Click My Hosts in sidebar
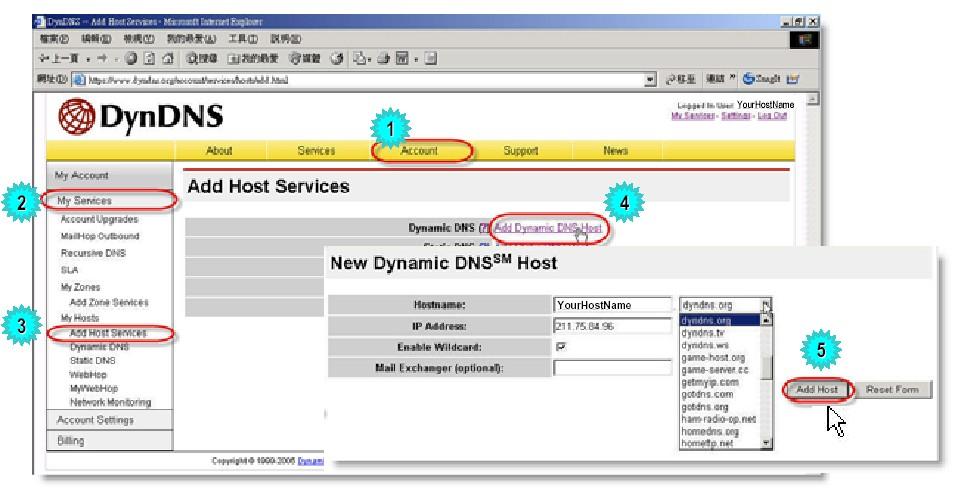Viewport: 966px width, 489px height. [x=79, y=318]
